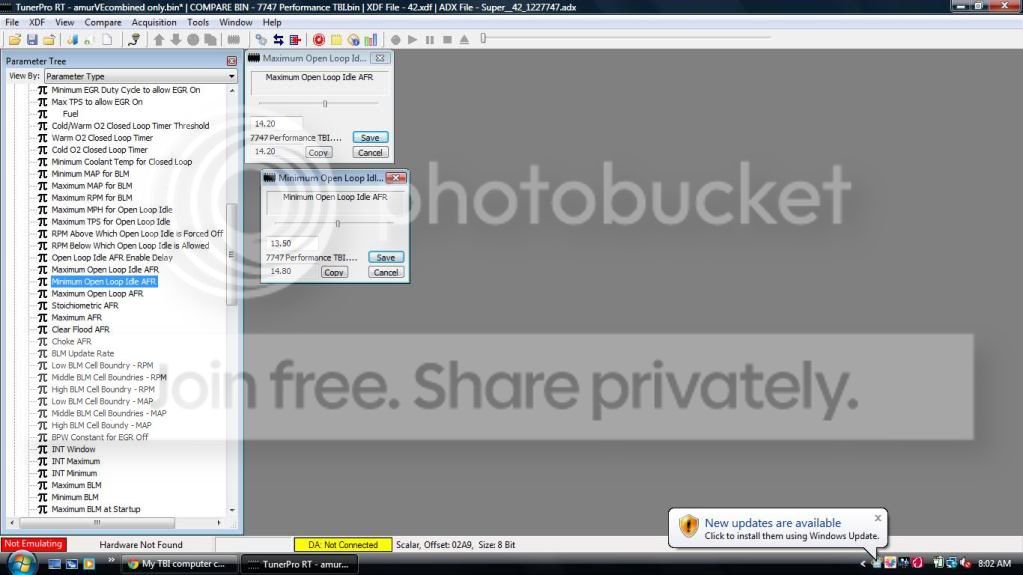Click the compare swap arrows icon
This screenshot has width=1023, height=575.
[278, 40]
